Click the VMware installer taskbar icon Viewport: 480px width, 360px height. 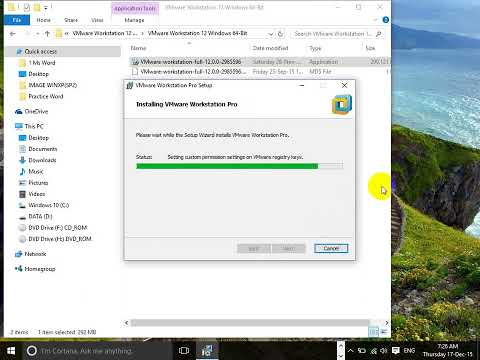(207, 351)
